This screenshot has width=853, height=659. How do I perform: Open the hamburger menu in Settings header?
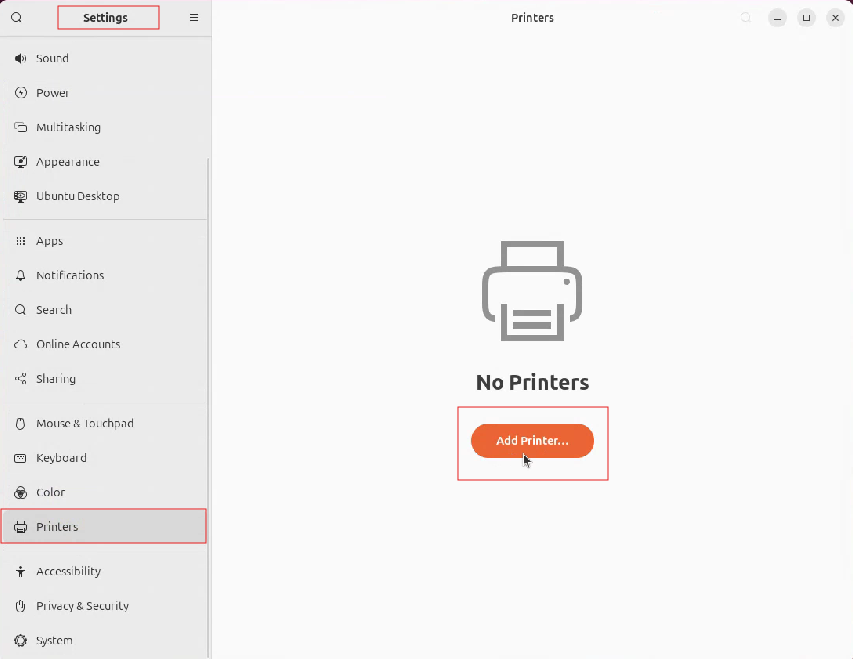[194, 17]
